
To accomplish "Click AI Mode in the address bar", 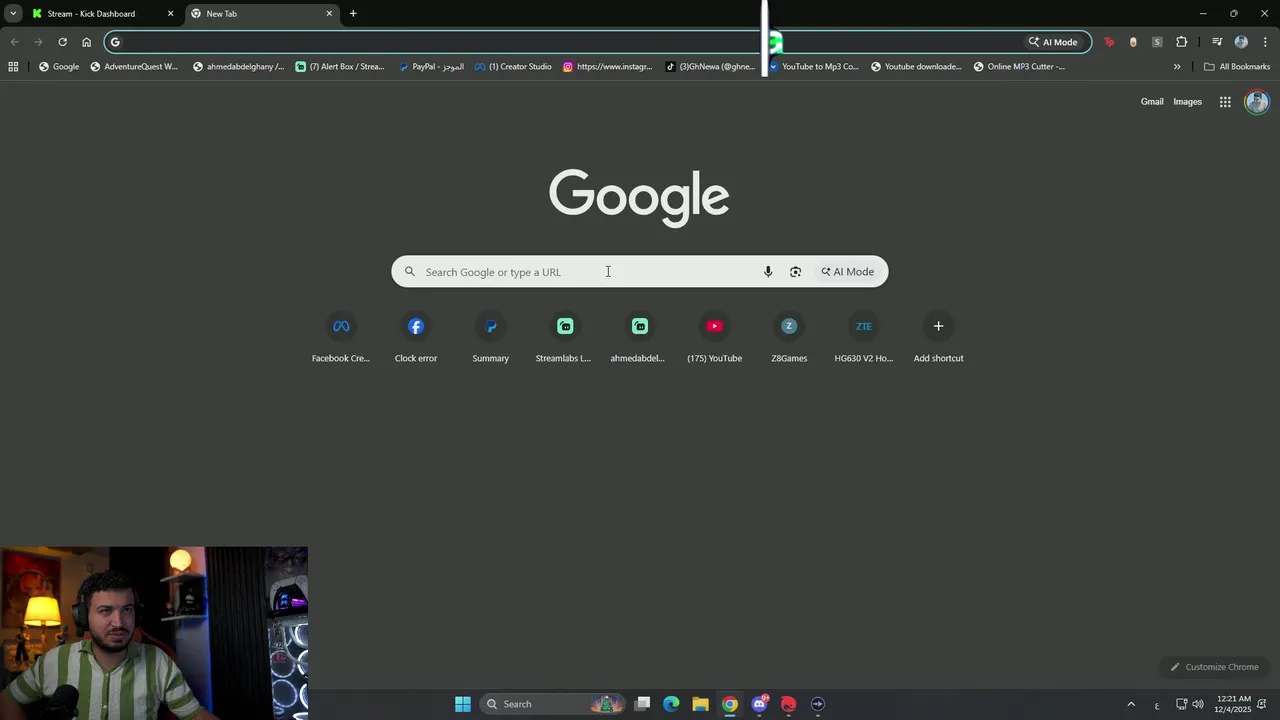I will tap(1053, 42).
